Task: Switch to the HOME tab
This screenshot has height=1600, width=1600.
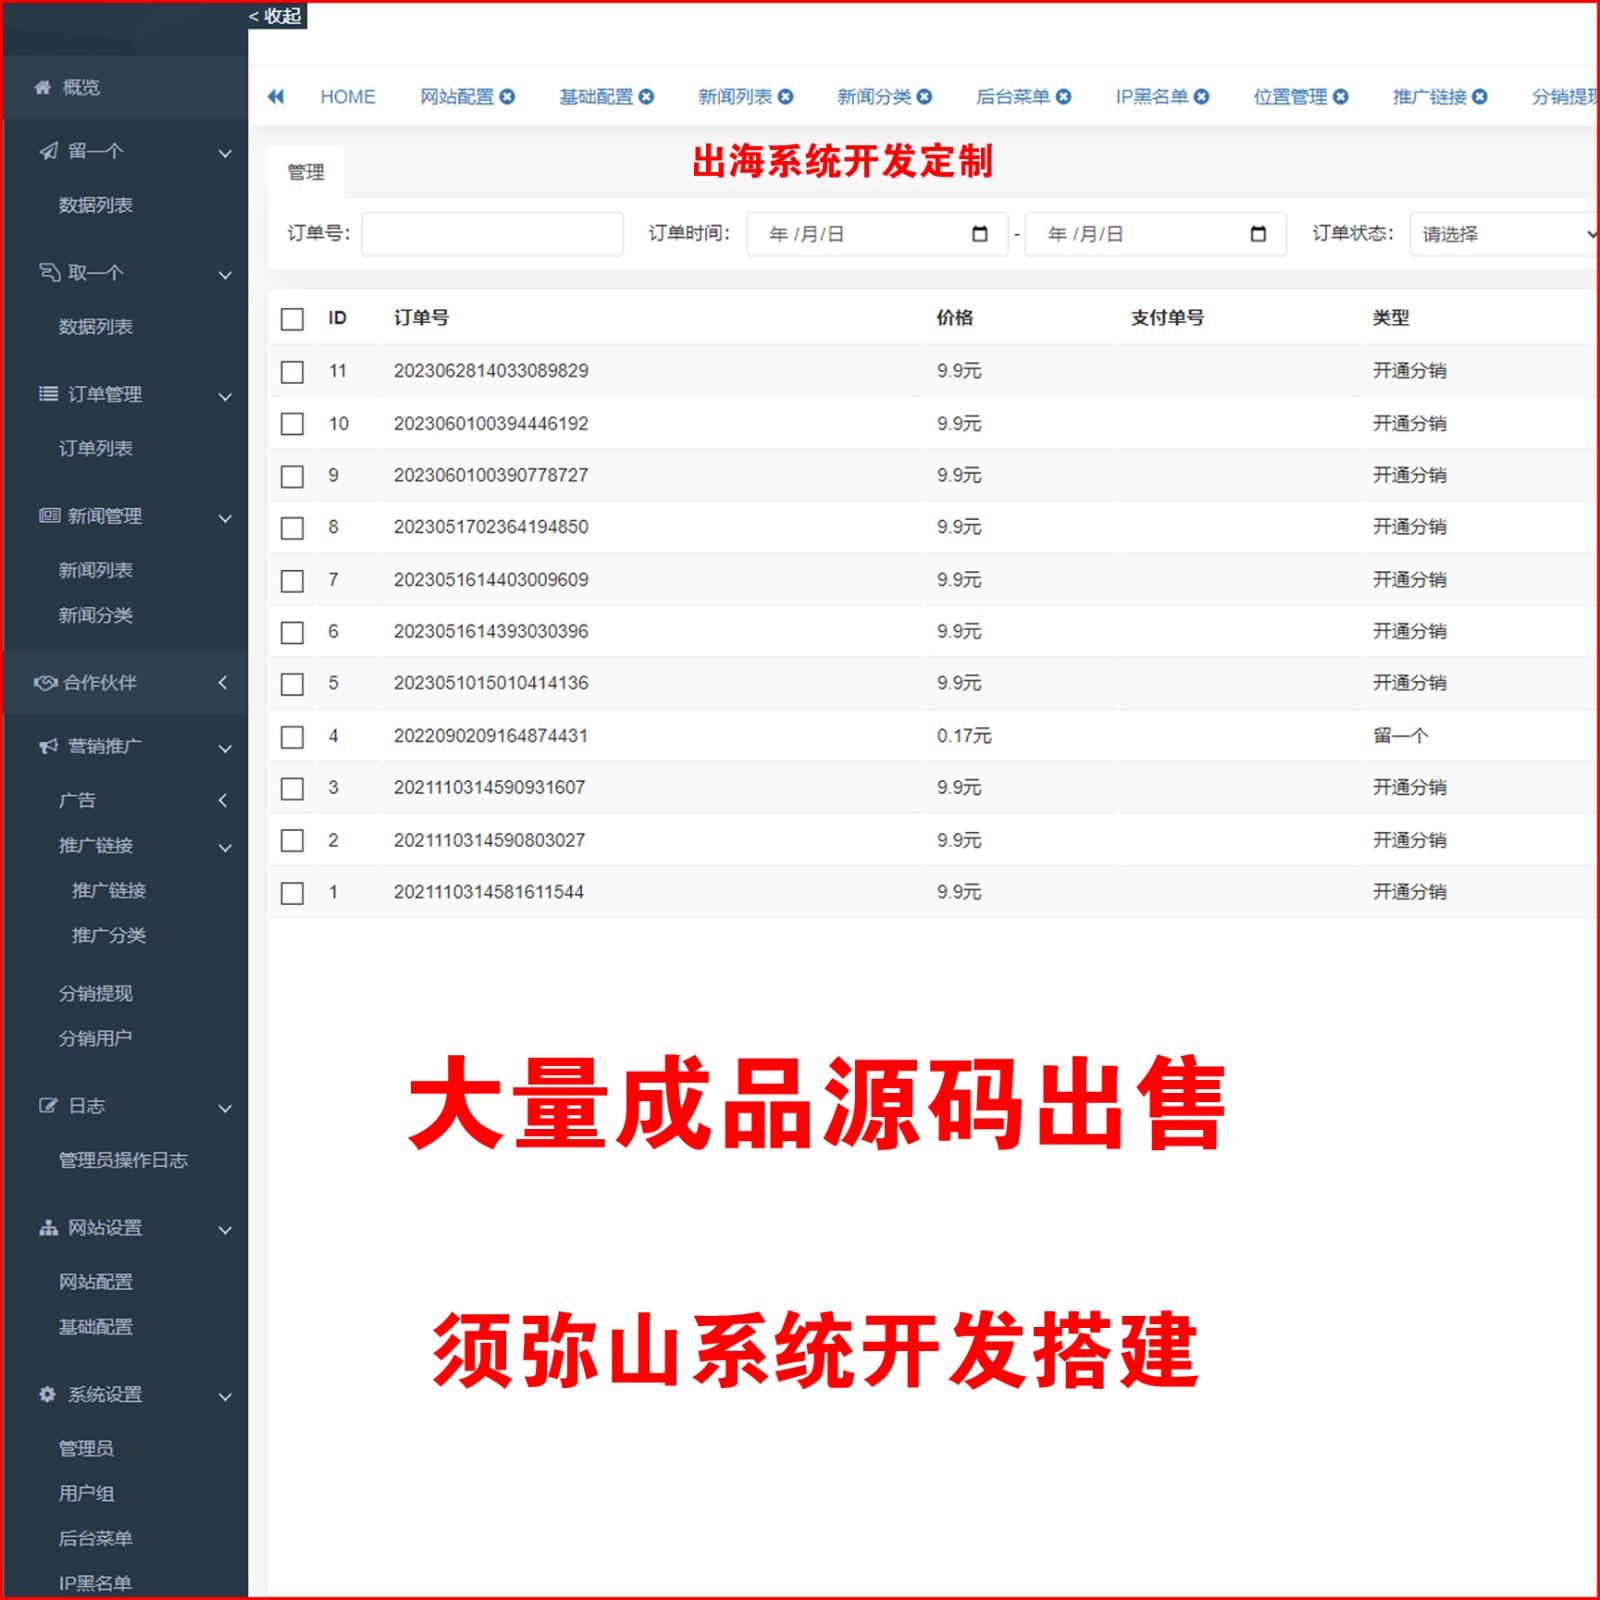Action: [347, 97]
